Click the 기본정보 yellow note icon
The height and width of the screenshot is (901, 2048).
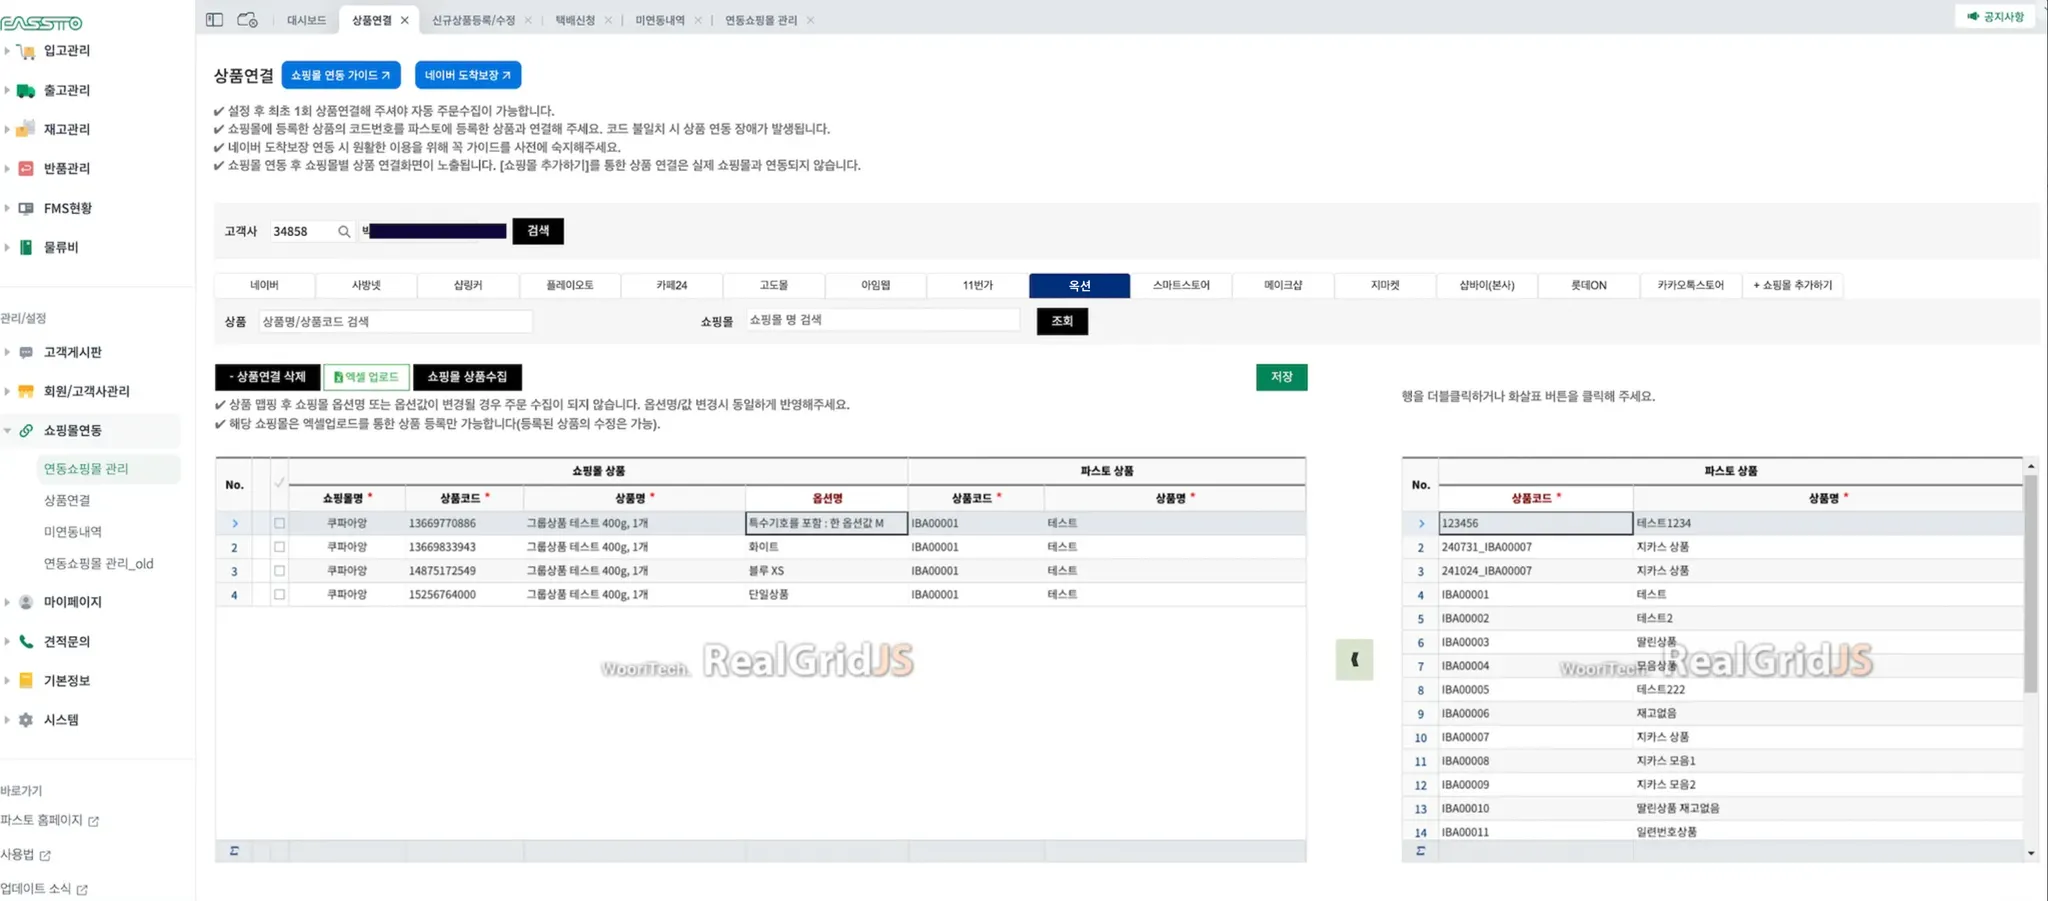(26, 680)
